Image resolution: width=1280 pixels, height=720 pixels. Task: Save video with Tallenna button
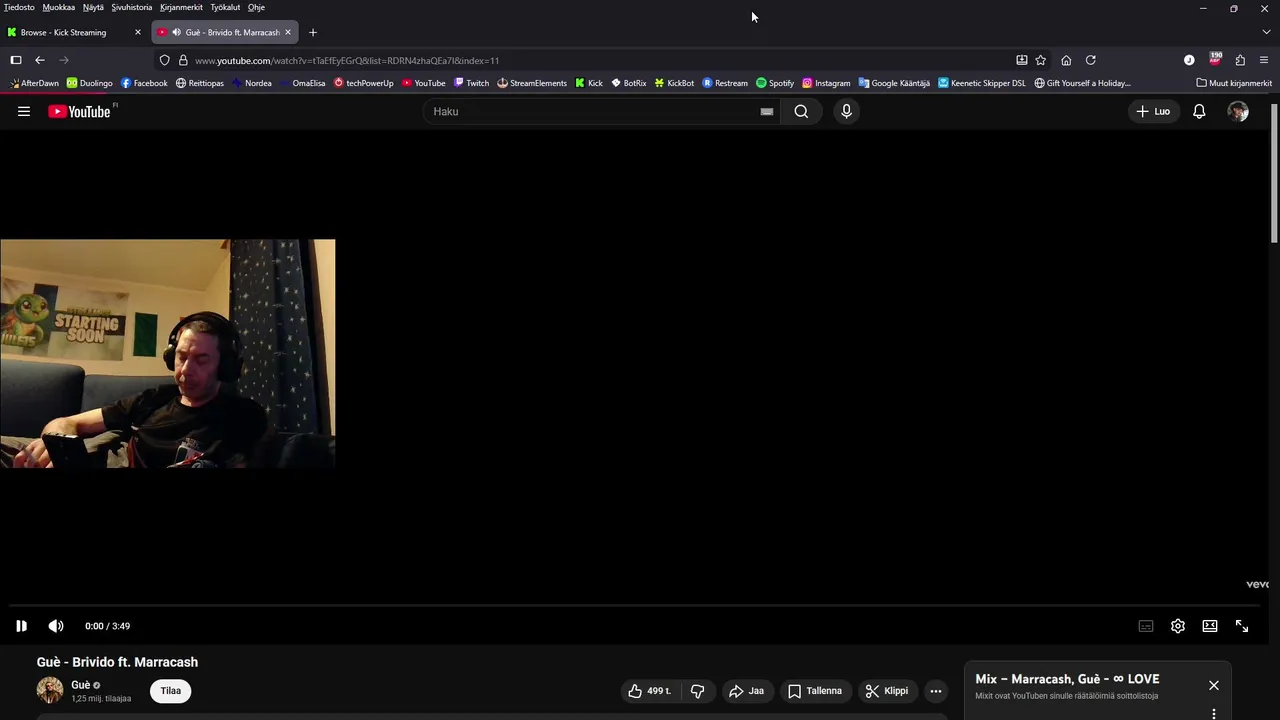coord(814,691)
